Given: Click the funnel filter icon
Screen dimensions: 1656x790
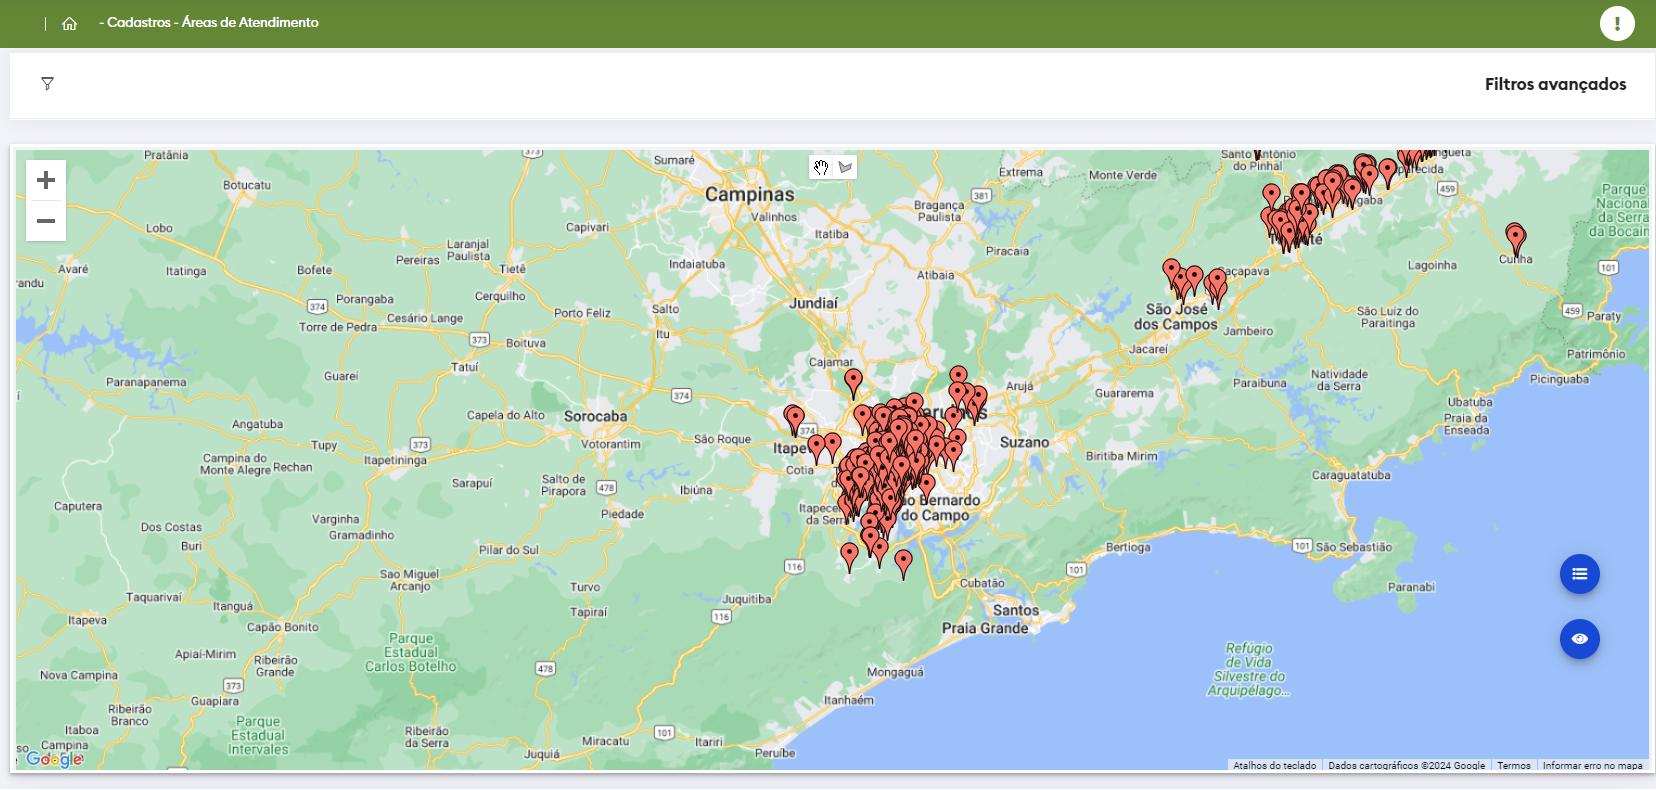Looking at the screenshot, I should click(47, 84).
